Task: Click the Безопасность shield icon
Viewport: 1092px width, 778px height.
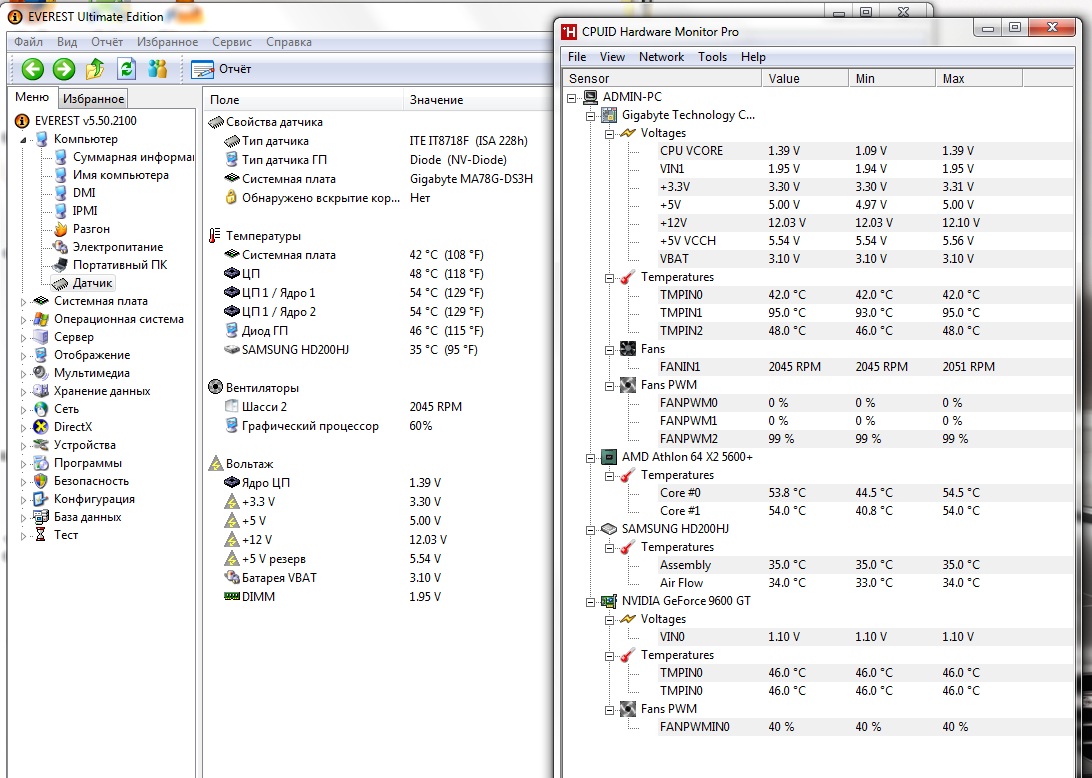Action: point(41,481)
